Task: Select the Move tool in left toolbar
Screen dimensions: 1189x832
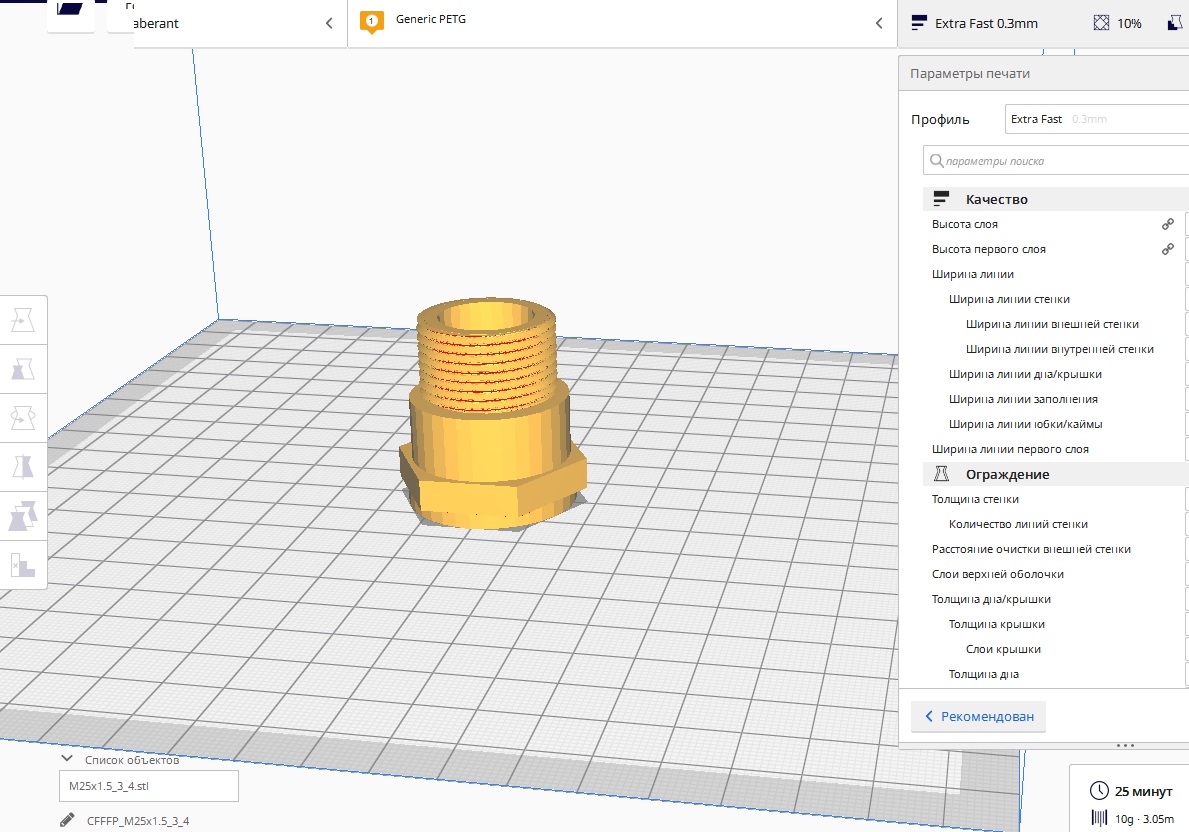Action: 23,320
